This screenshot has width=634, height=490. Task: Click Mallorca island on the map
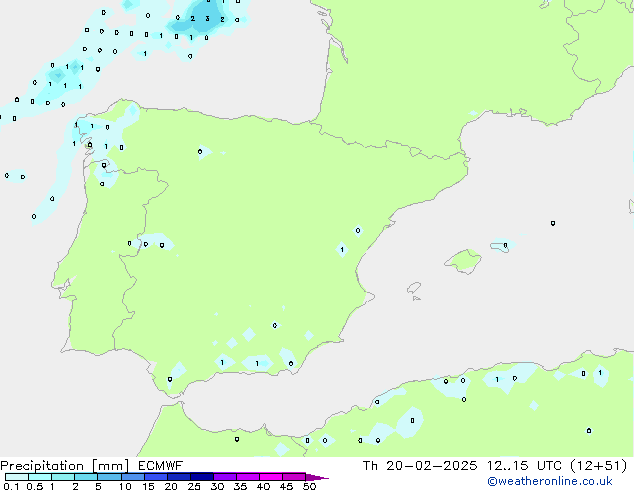pyautogui.click(x=463, y=261)
